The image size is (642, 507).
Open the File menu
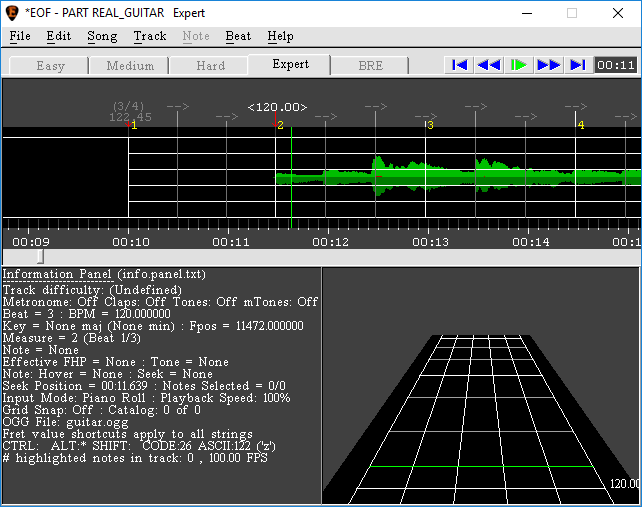(x=20, y=36)
